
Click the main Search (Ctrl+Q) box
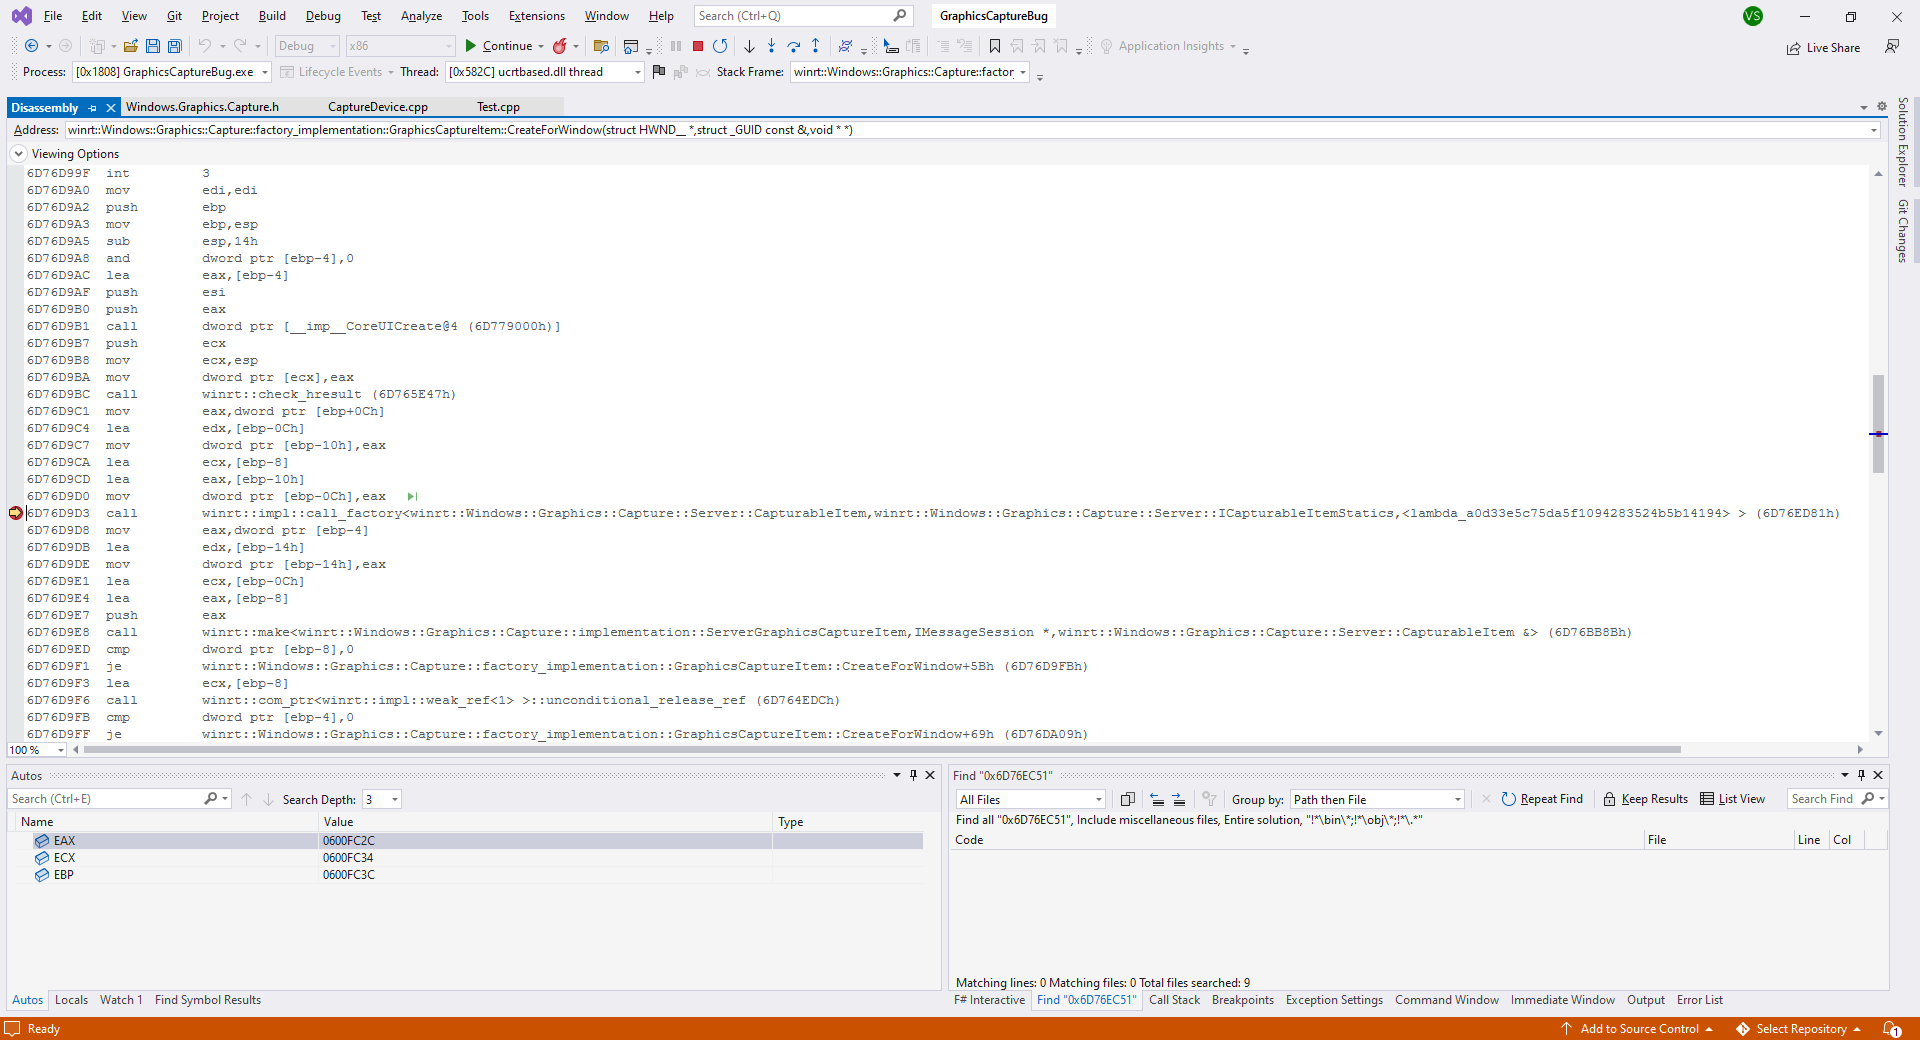point(803,16)
